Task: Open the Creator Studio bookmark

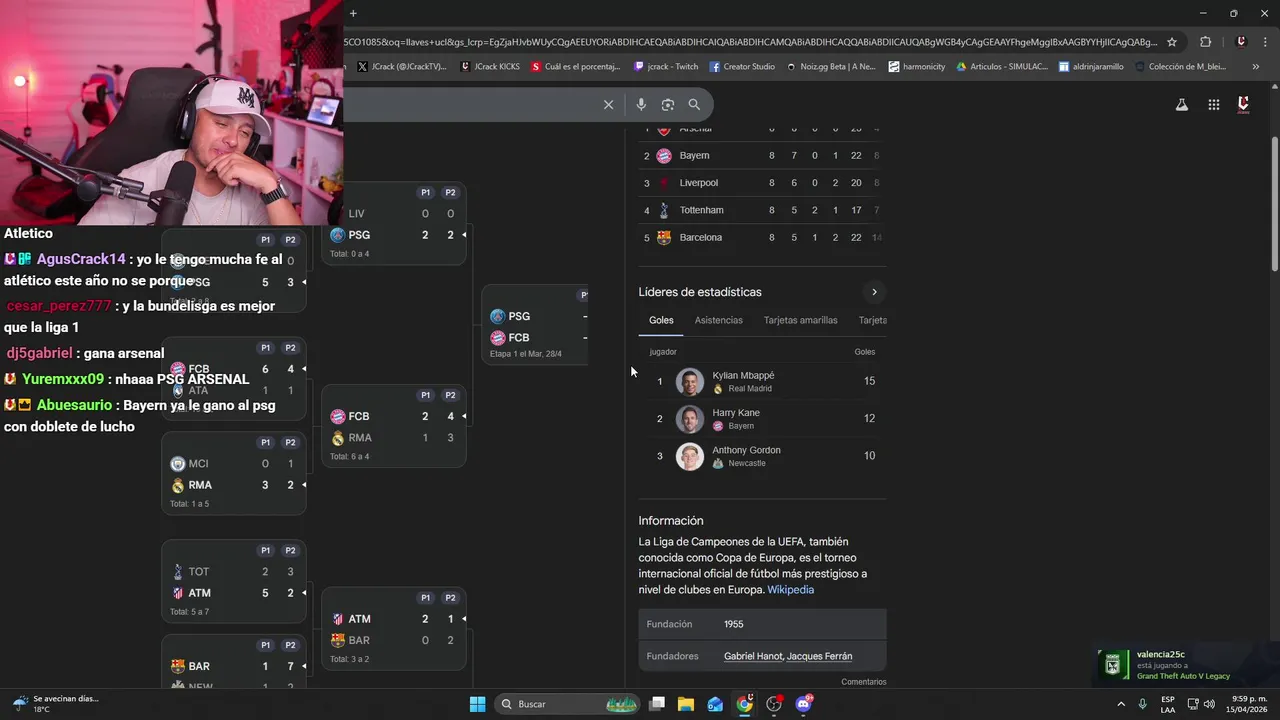Action: click(x=742, y=67)
